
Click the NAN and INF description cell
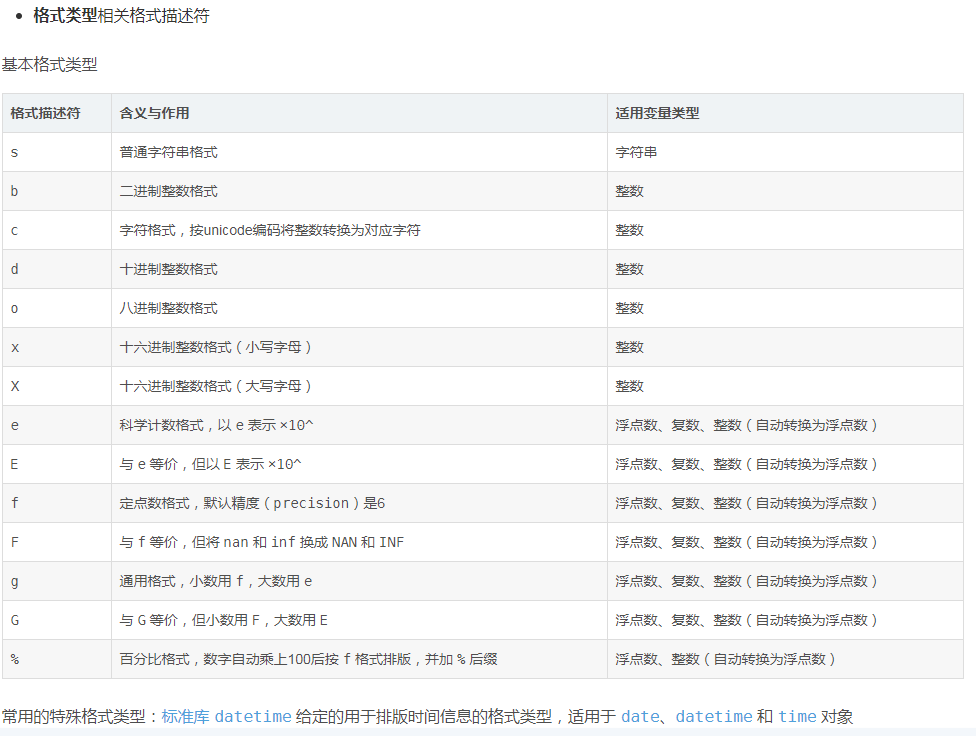262,542
